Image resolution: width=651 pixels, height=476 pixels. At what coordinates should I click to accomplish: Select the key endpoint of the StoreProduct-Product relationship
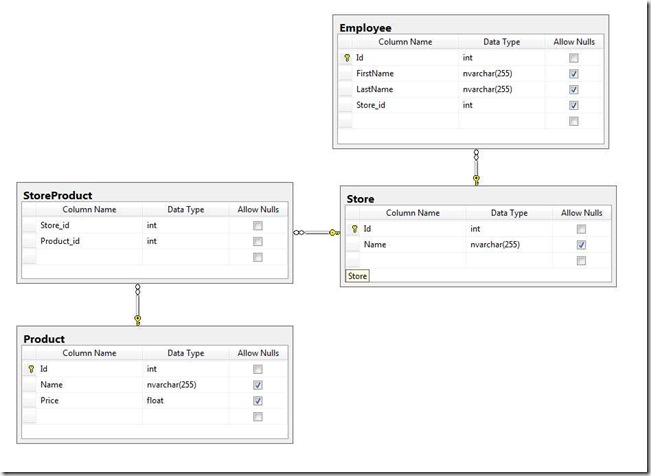[x=138, y=320]
